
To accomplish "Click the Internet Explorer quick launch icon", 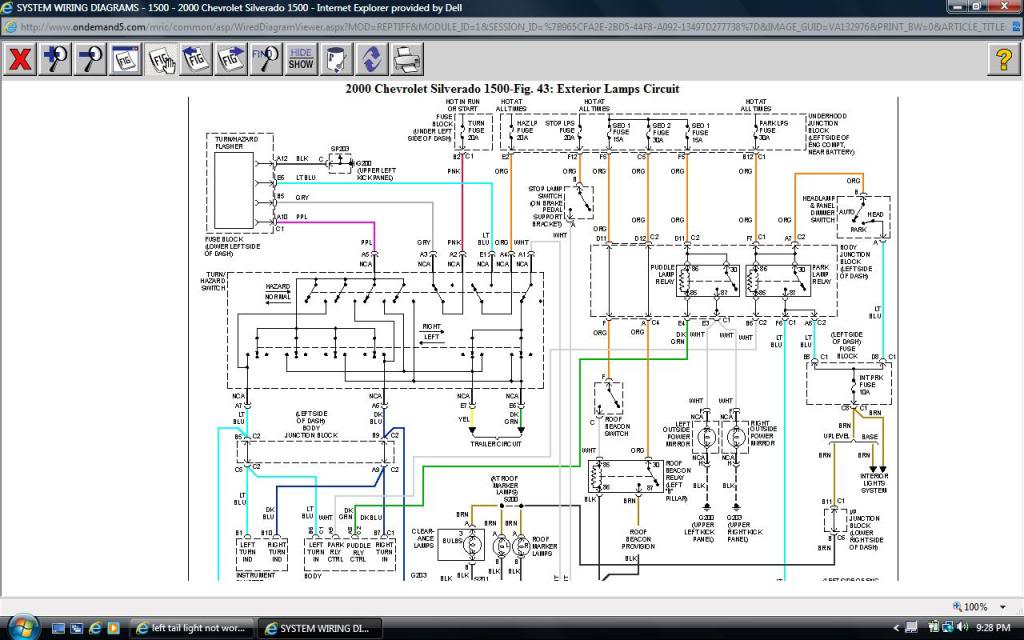I will coord(95,628).
